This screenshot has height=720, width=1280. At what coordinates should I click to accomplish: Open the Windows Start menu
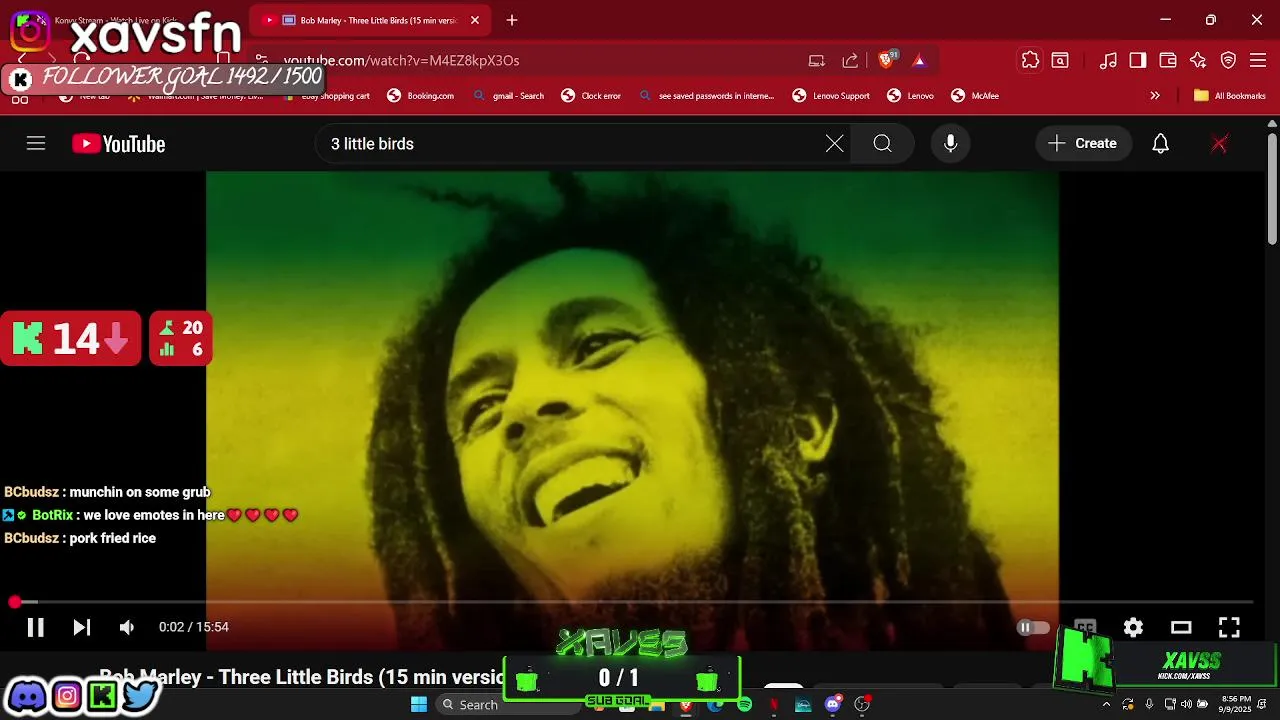(419, 704)
